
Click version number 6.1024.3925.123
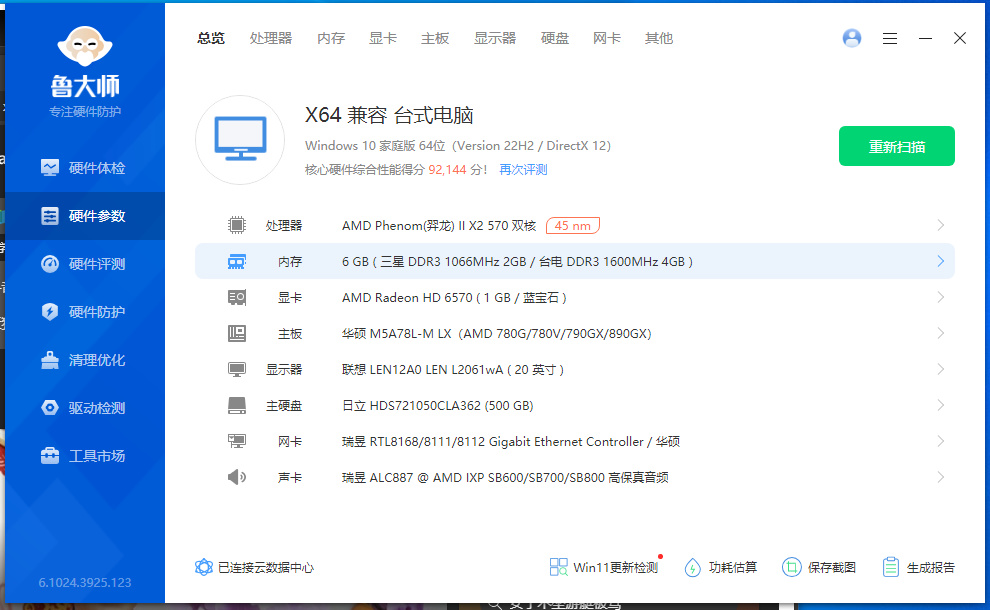coord(85,582)
